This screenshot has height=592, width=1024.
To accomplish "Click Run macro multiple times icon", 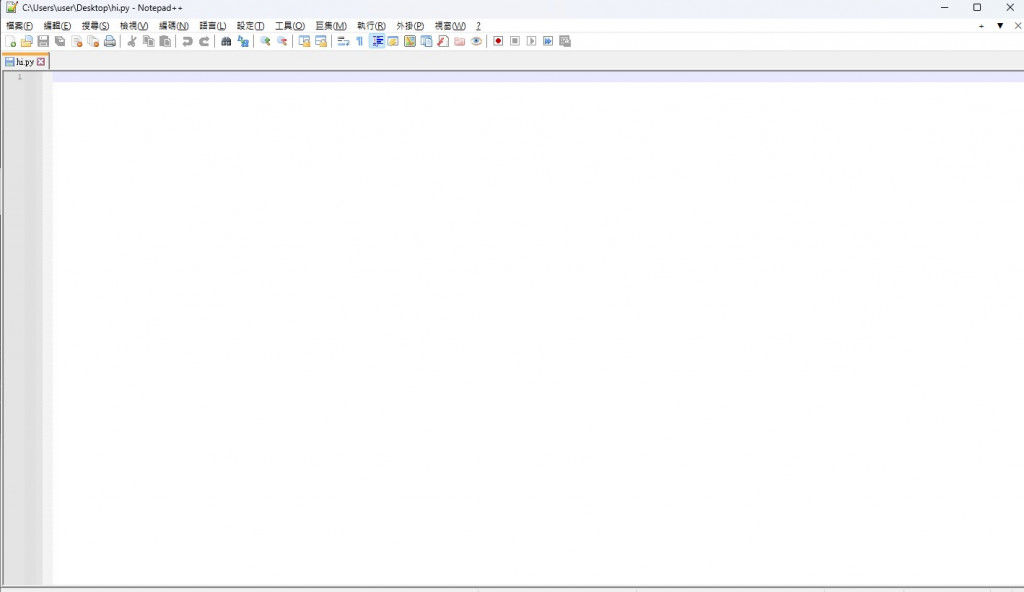I will 548,41.
